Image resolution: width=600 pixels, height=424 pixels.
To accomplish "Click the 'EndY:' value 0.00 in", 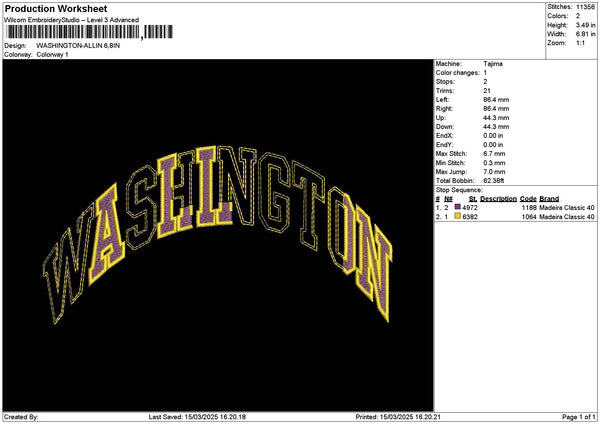I will click(493, 145).
